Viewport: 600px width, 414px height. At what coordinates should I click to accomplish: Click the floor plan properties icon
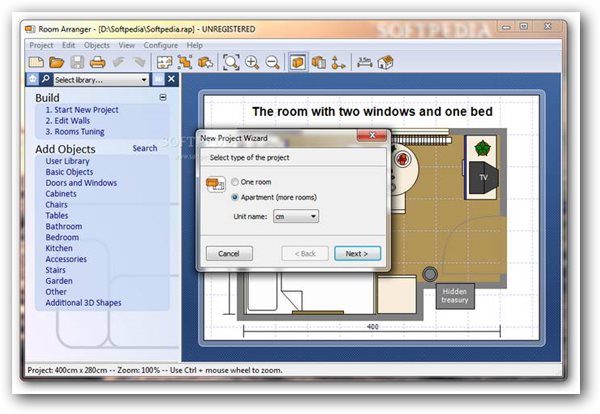point(165,62)
